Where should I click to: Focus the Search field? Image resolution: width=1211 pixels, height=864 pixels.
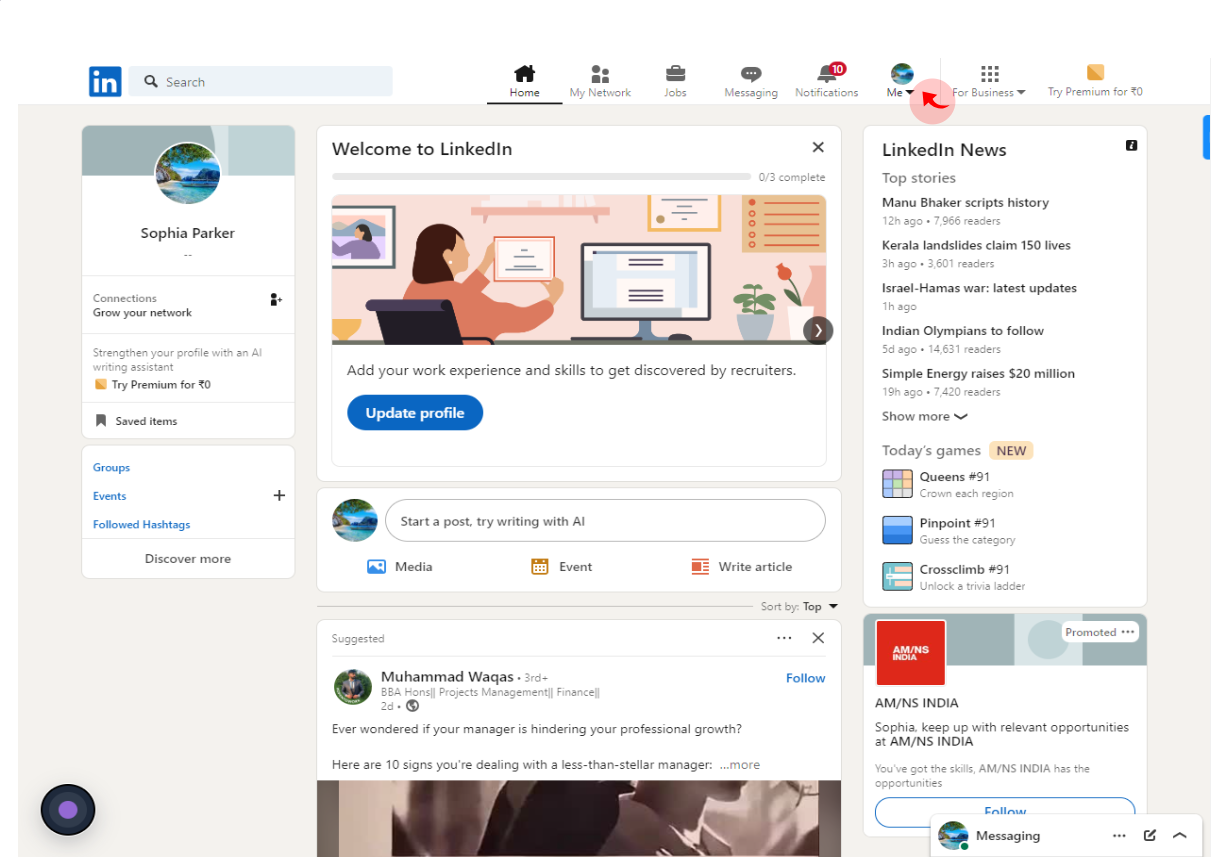[x=261, y=82]
